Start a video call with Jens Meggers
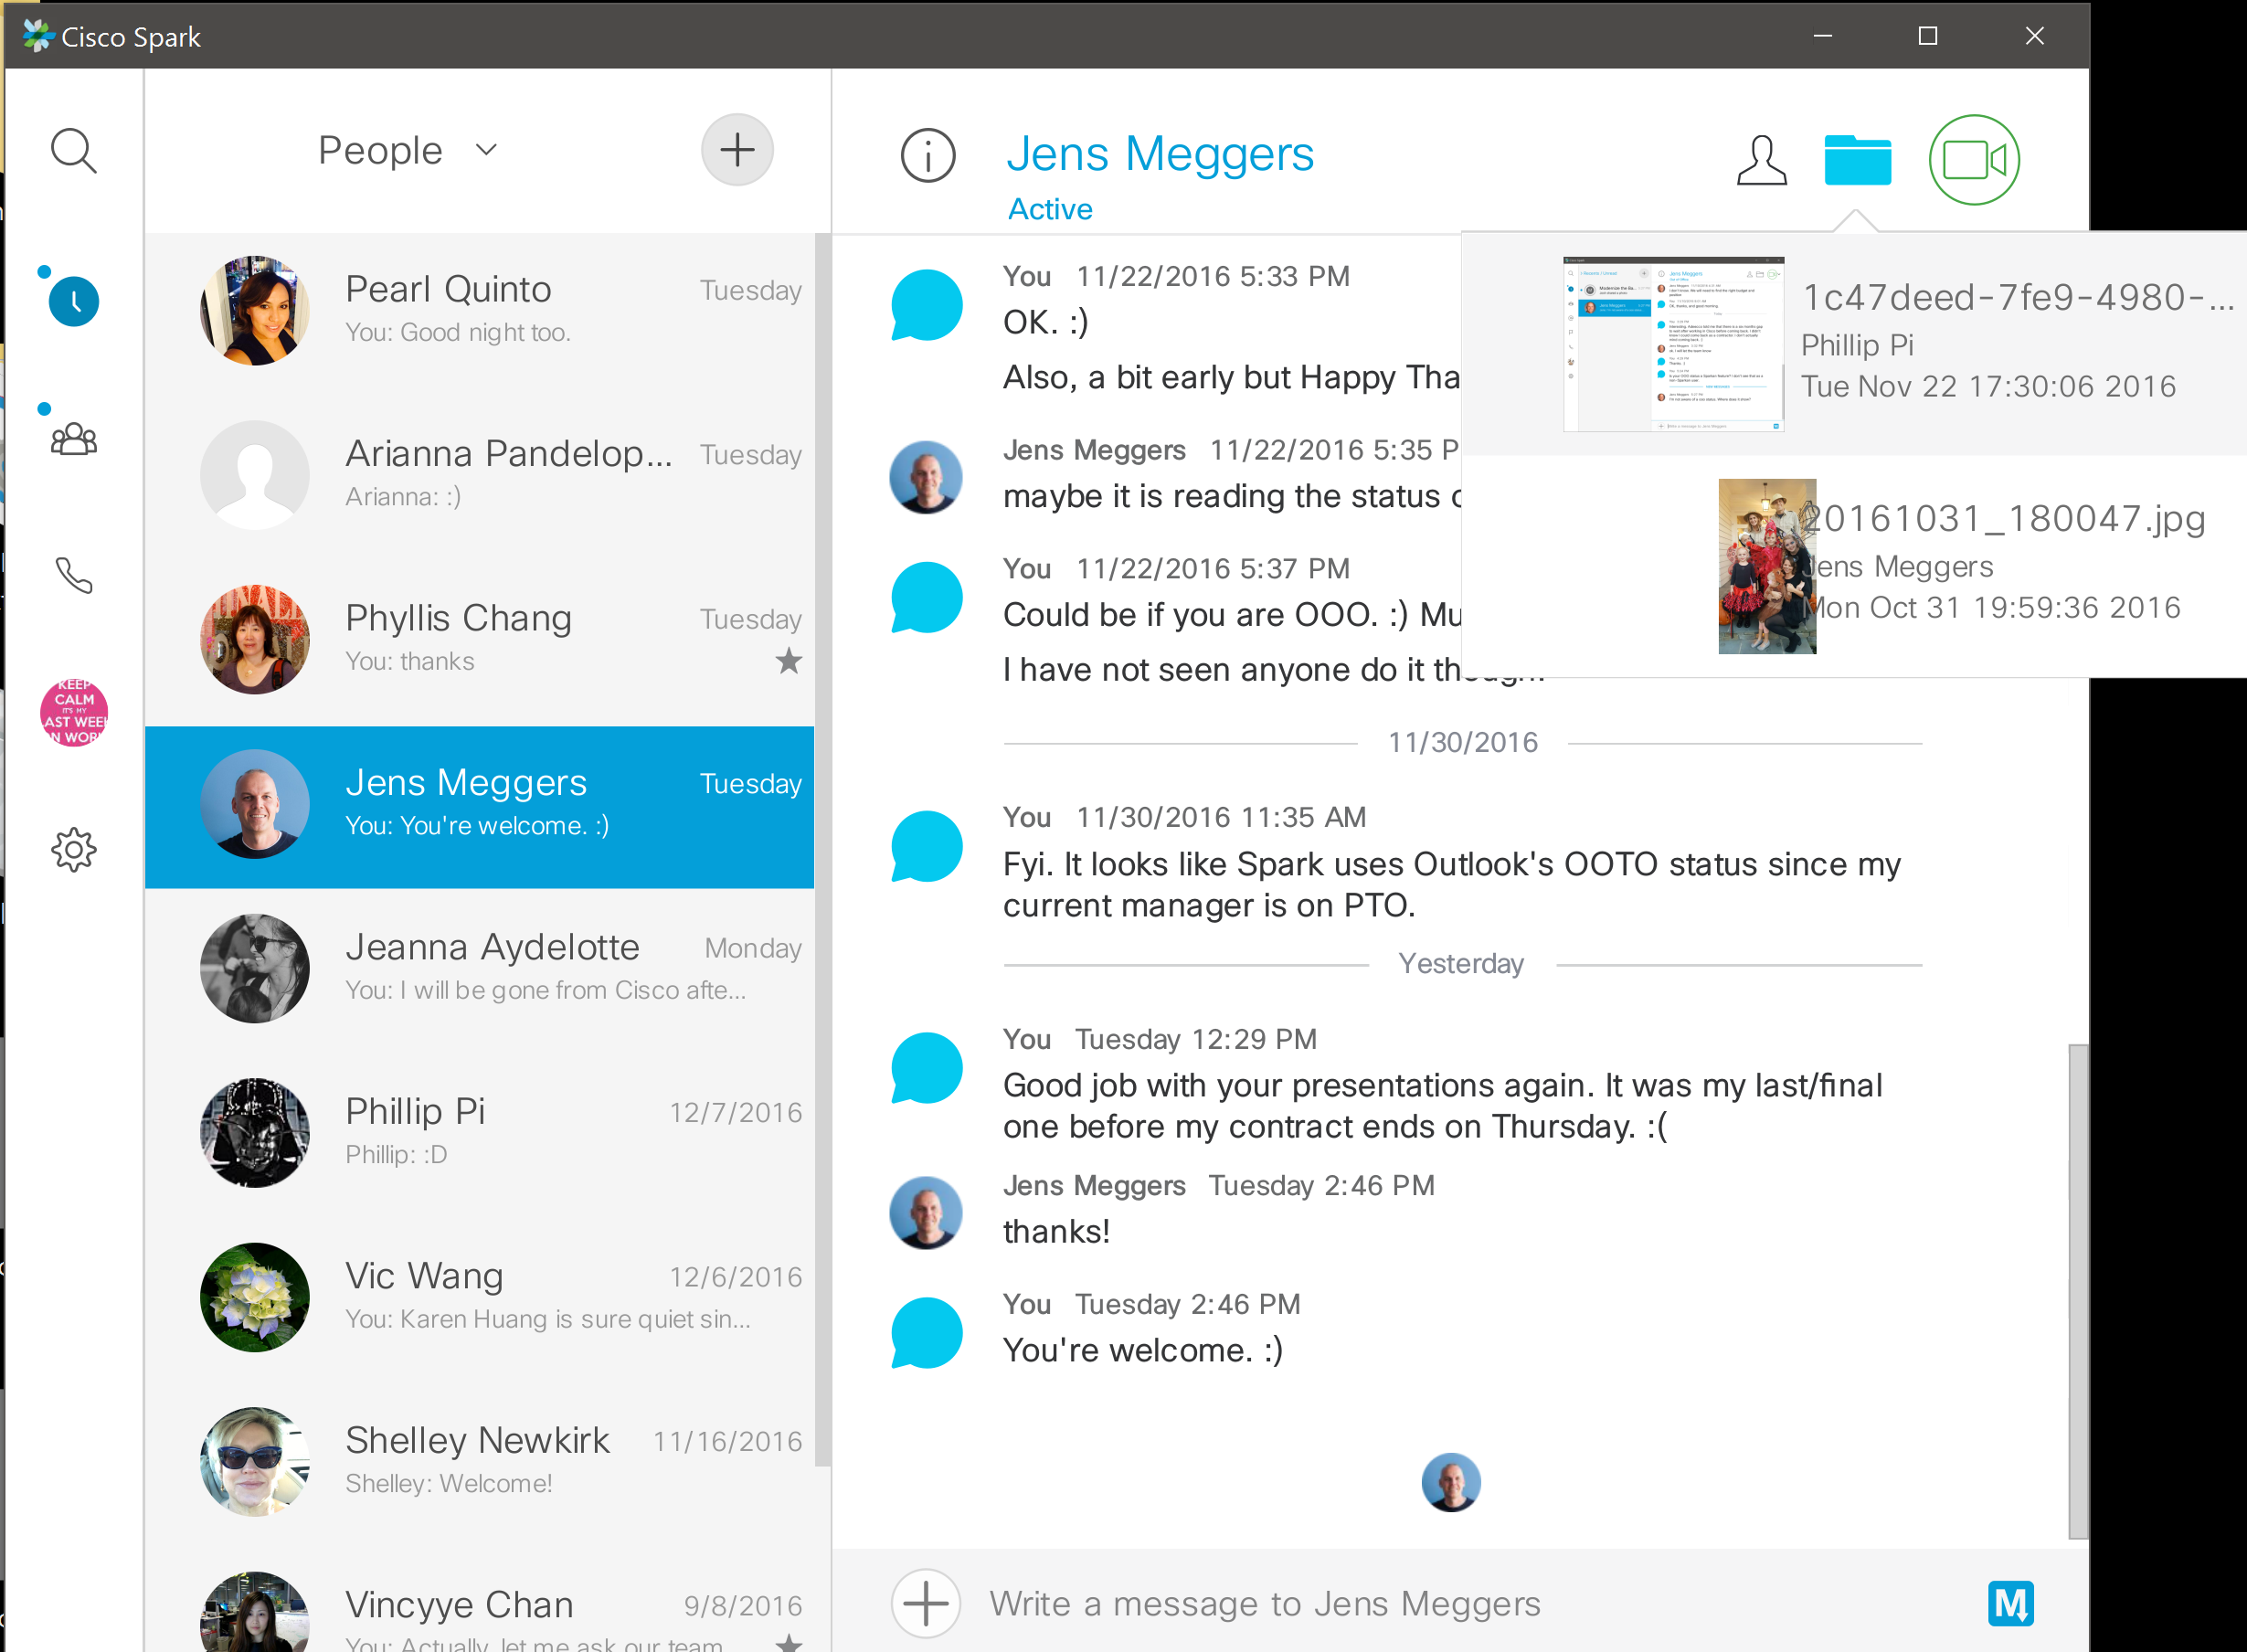Viewport: 2247px width, 1652px height. [x=1973, y=160]
